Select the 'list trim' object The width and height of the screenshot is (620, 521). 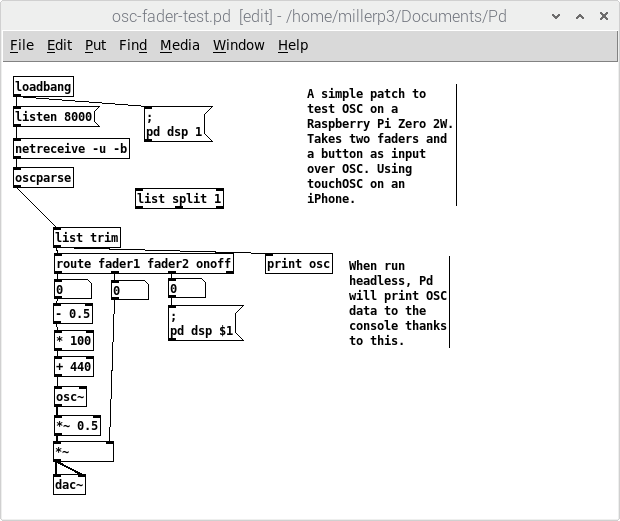tap(88, 237)
